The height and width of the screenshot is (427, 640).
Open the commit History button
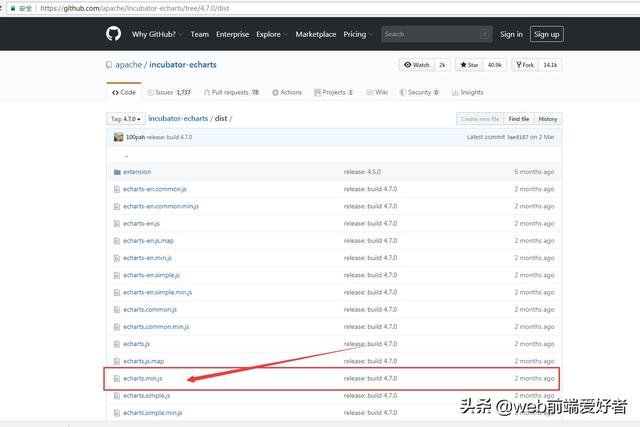pos(548,119)
